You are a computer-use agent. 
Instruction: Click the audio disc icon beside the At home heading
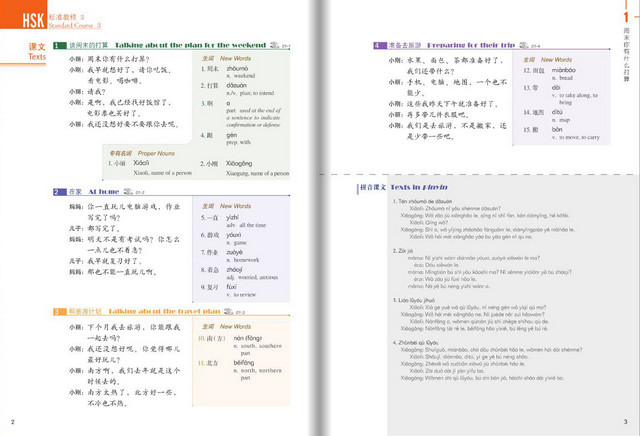[x=128, y=191]
